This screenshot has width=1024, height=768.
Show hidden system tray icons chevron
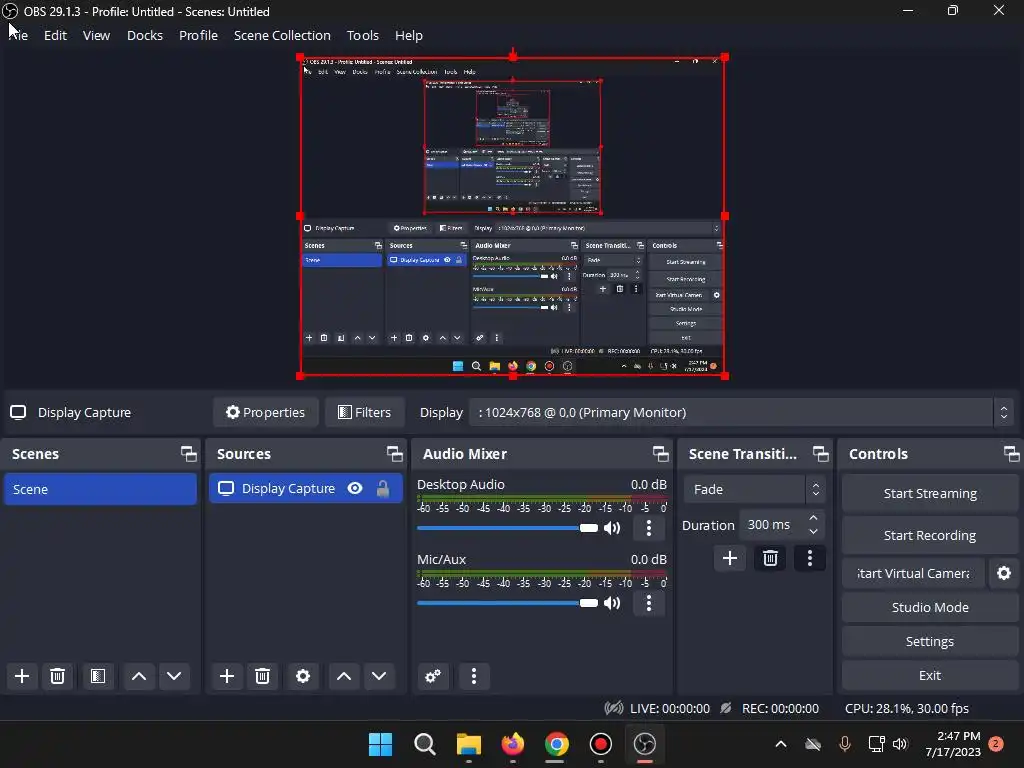pos(780,744)
